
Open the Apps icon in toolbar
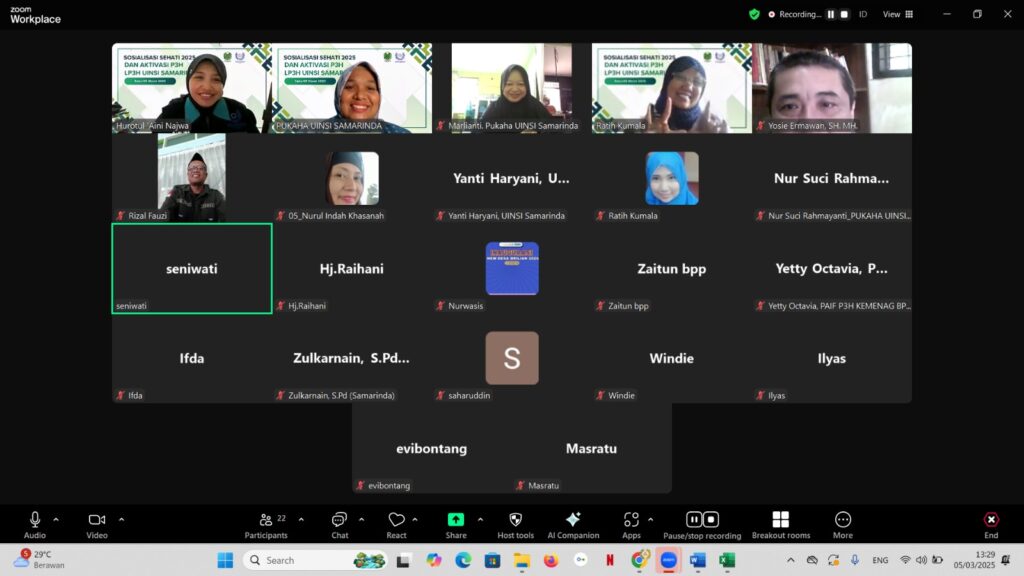point(631,520)
